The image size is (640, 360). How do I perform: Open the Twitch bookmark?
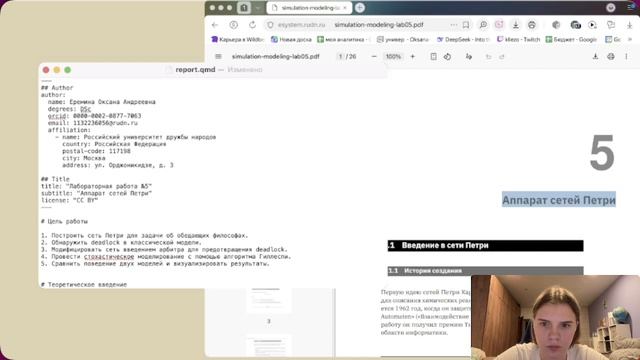click(x=518, y=40)
